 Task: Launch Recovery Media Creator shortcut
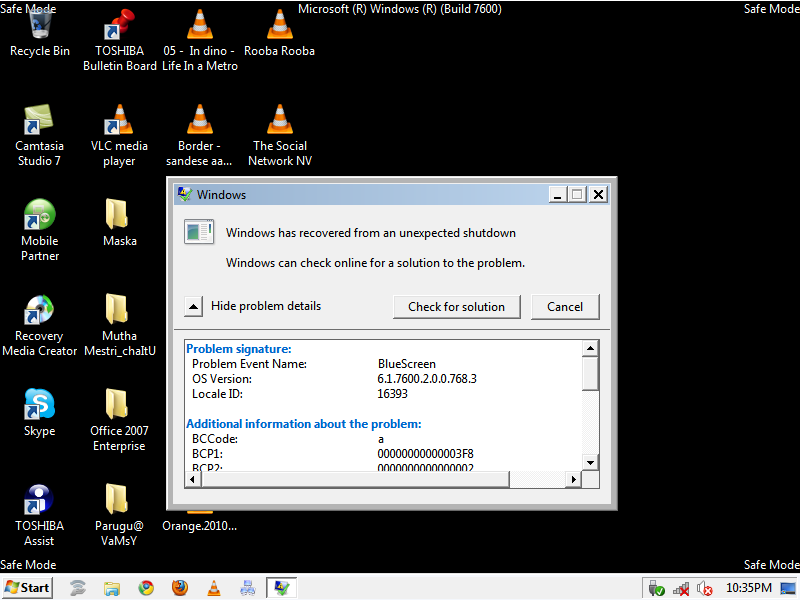(40, 325)
